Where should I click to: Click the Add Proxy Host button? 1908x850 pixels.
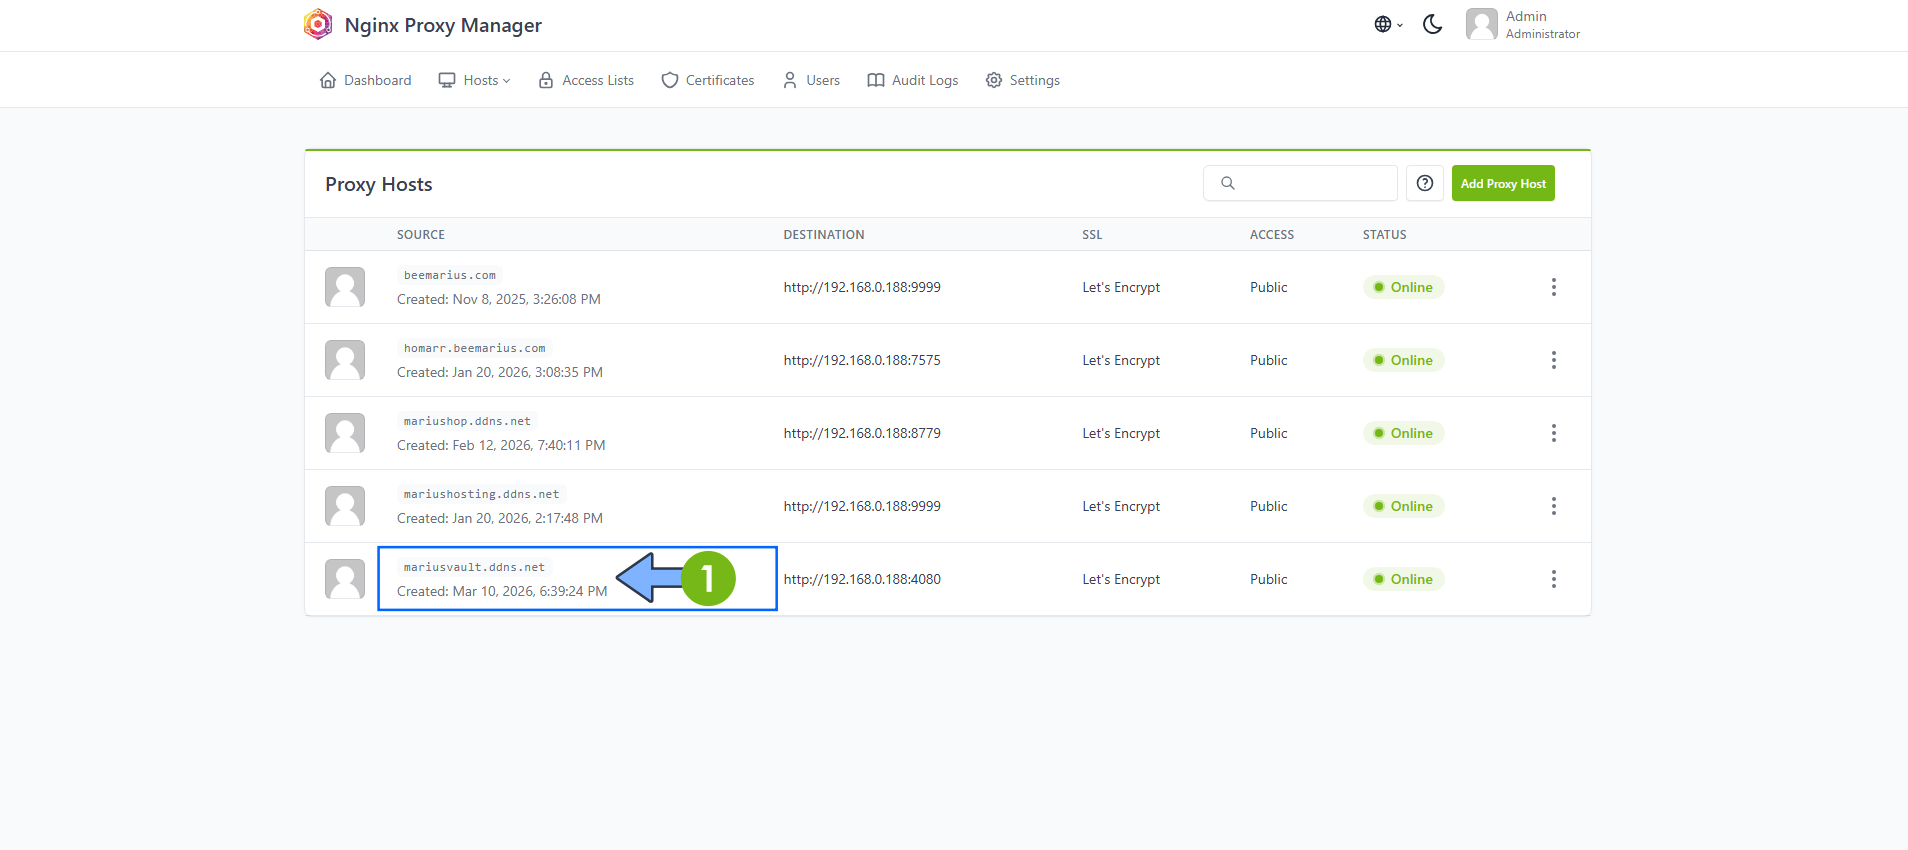pyautogui.click(x=1502, y=184)
